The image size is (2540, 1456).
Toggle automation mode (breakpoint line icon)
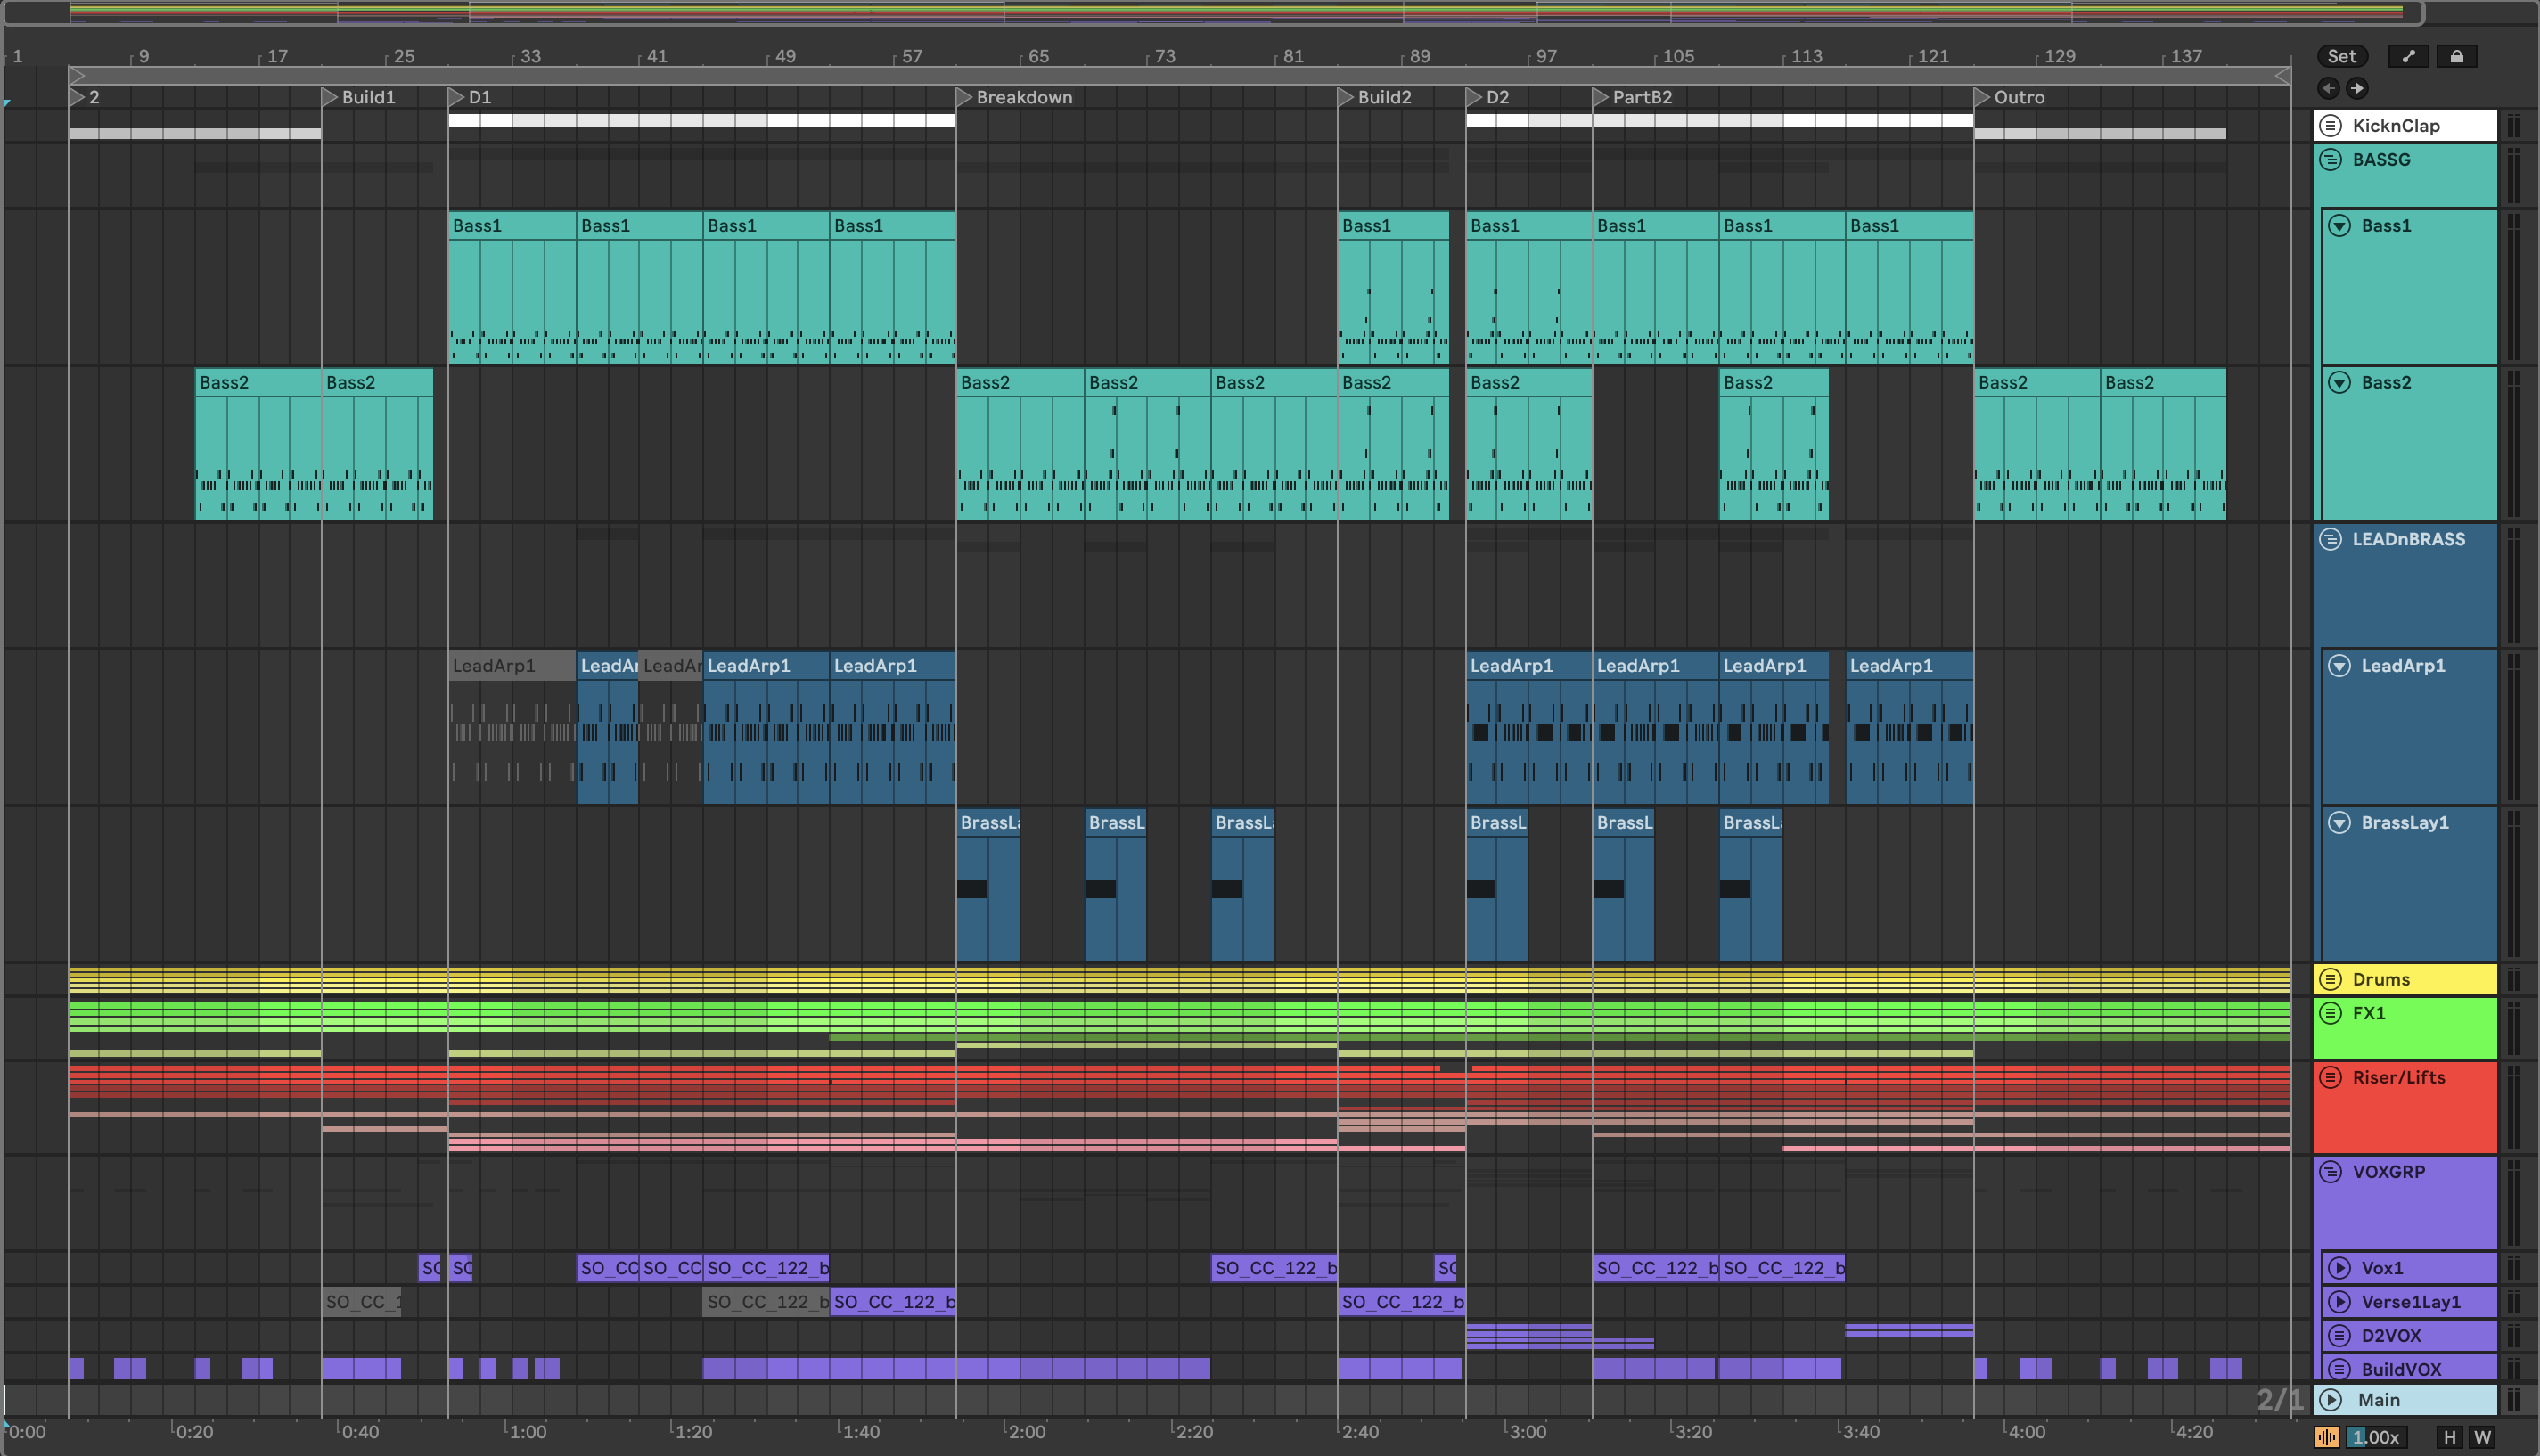coord(2408,57)
